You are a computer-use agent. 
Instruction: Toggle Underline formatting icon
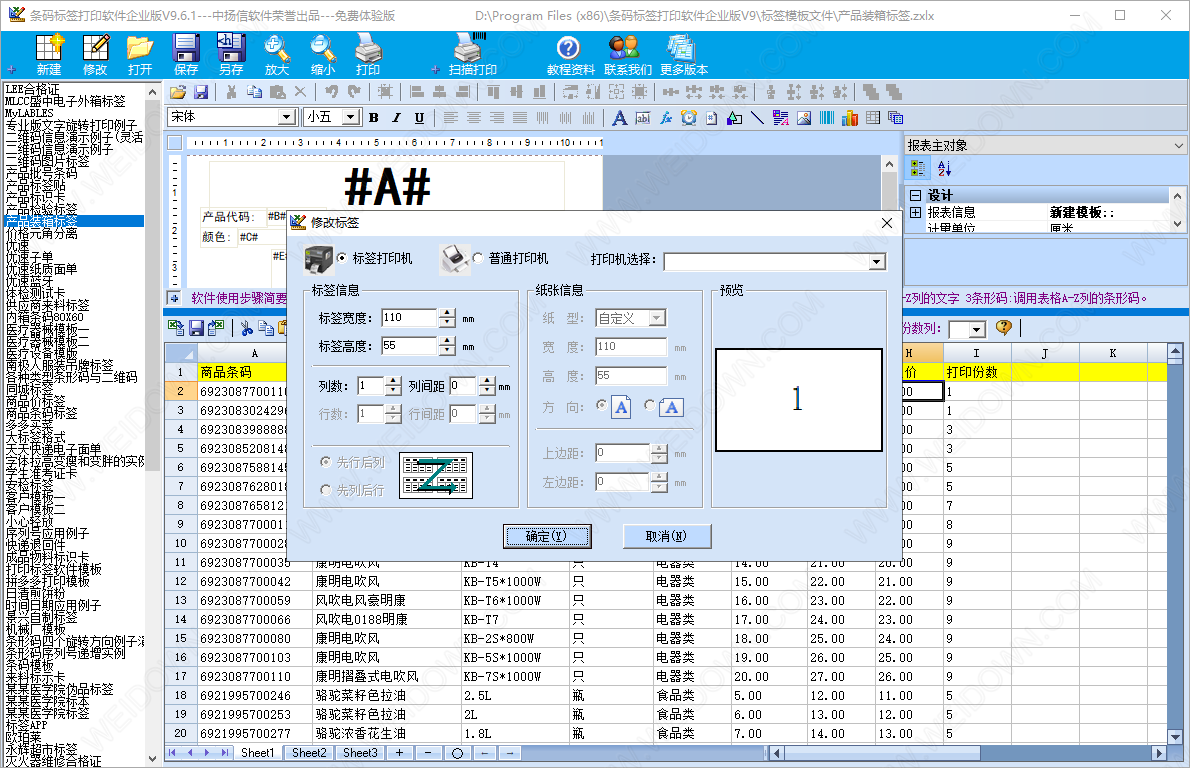pos(419,118)
